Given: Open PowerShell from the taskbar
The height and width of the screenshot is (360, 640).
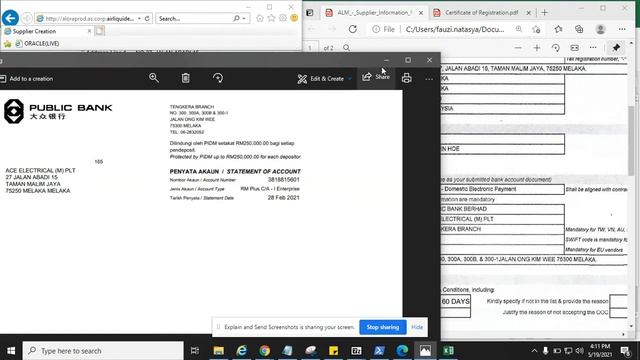Looking at the screenshot, I should click(x=379, y=351).
